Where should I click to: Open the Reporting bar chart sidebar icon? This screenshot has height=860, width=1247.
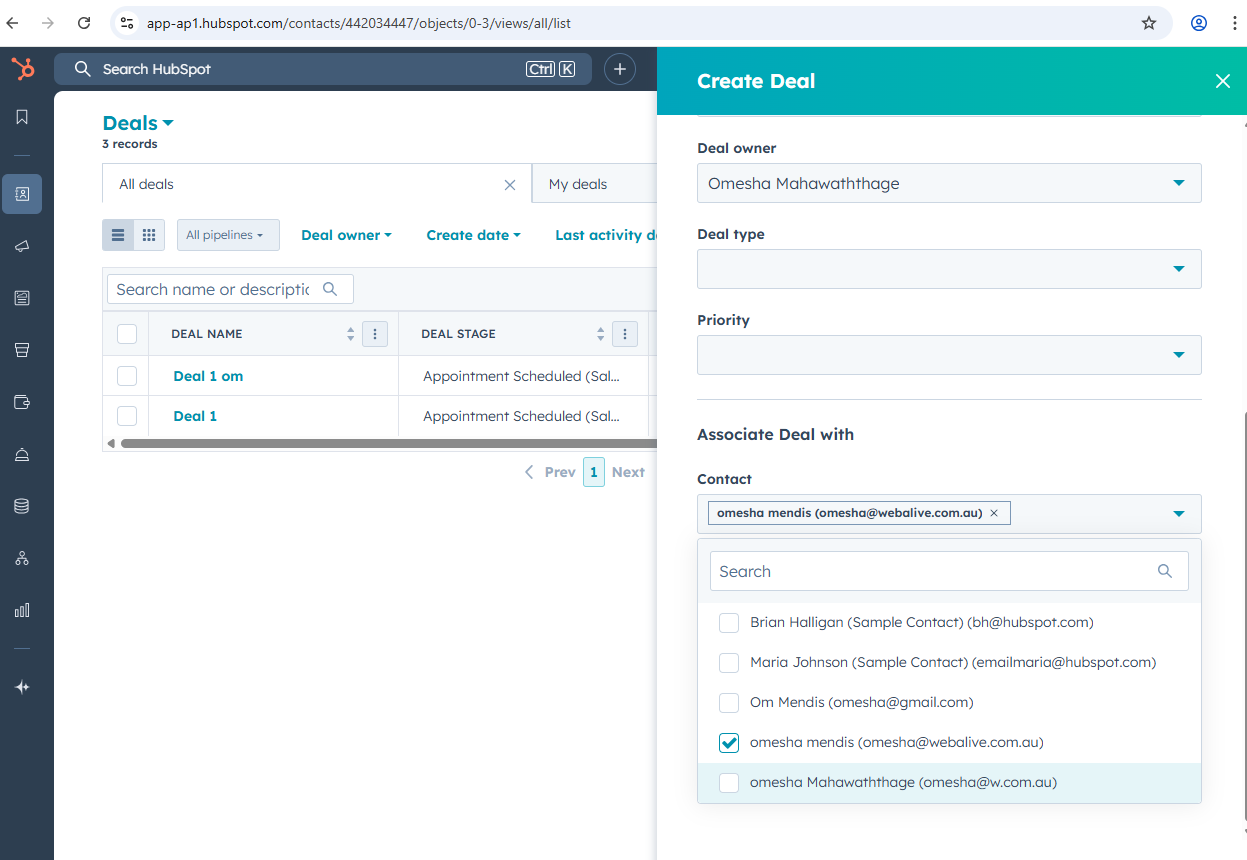22,610
